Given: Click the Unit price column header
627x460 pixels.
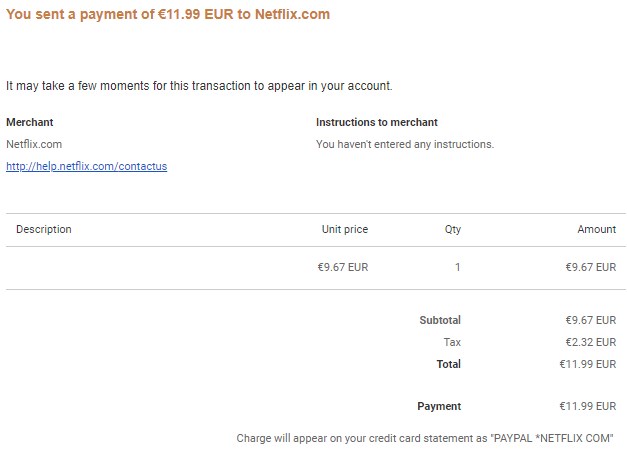Looking at the screenshot, I should tap(345, 229).
